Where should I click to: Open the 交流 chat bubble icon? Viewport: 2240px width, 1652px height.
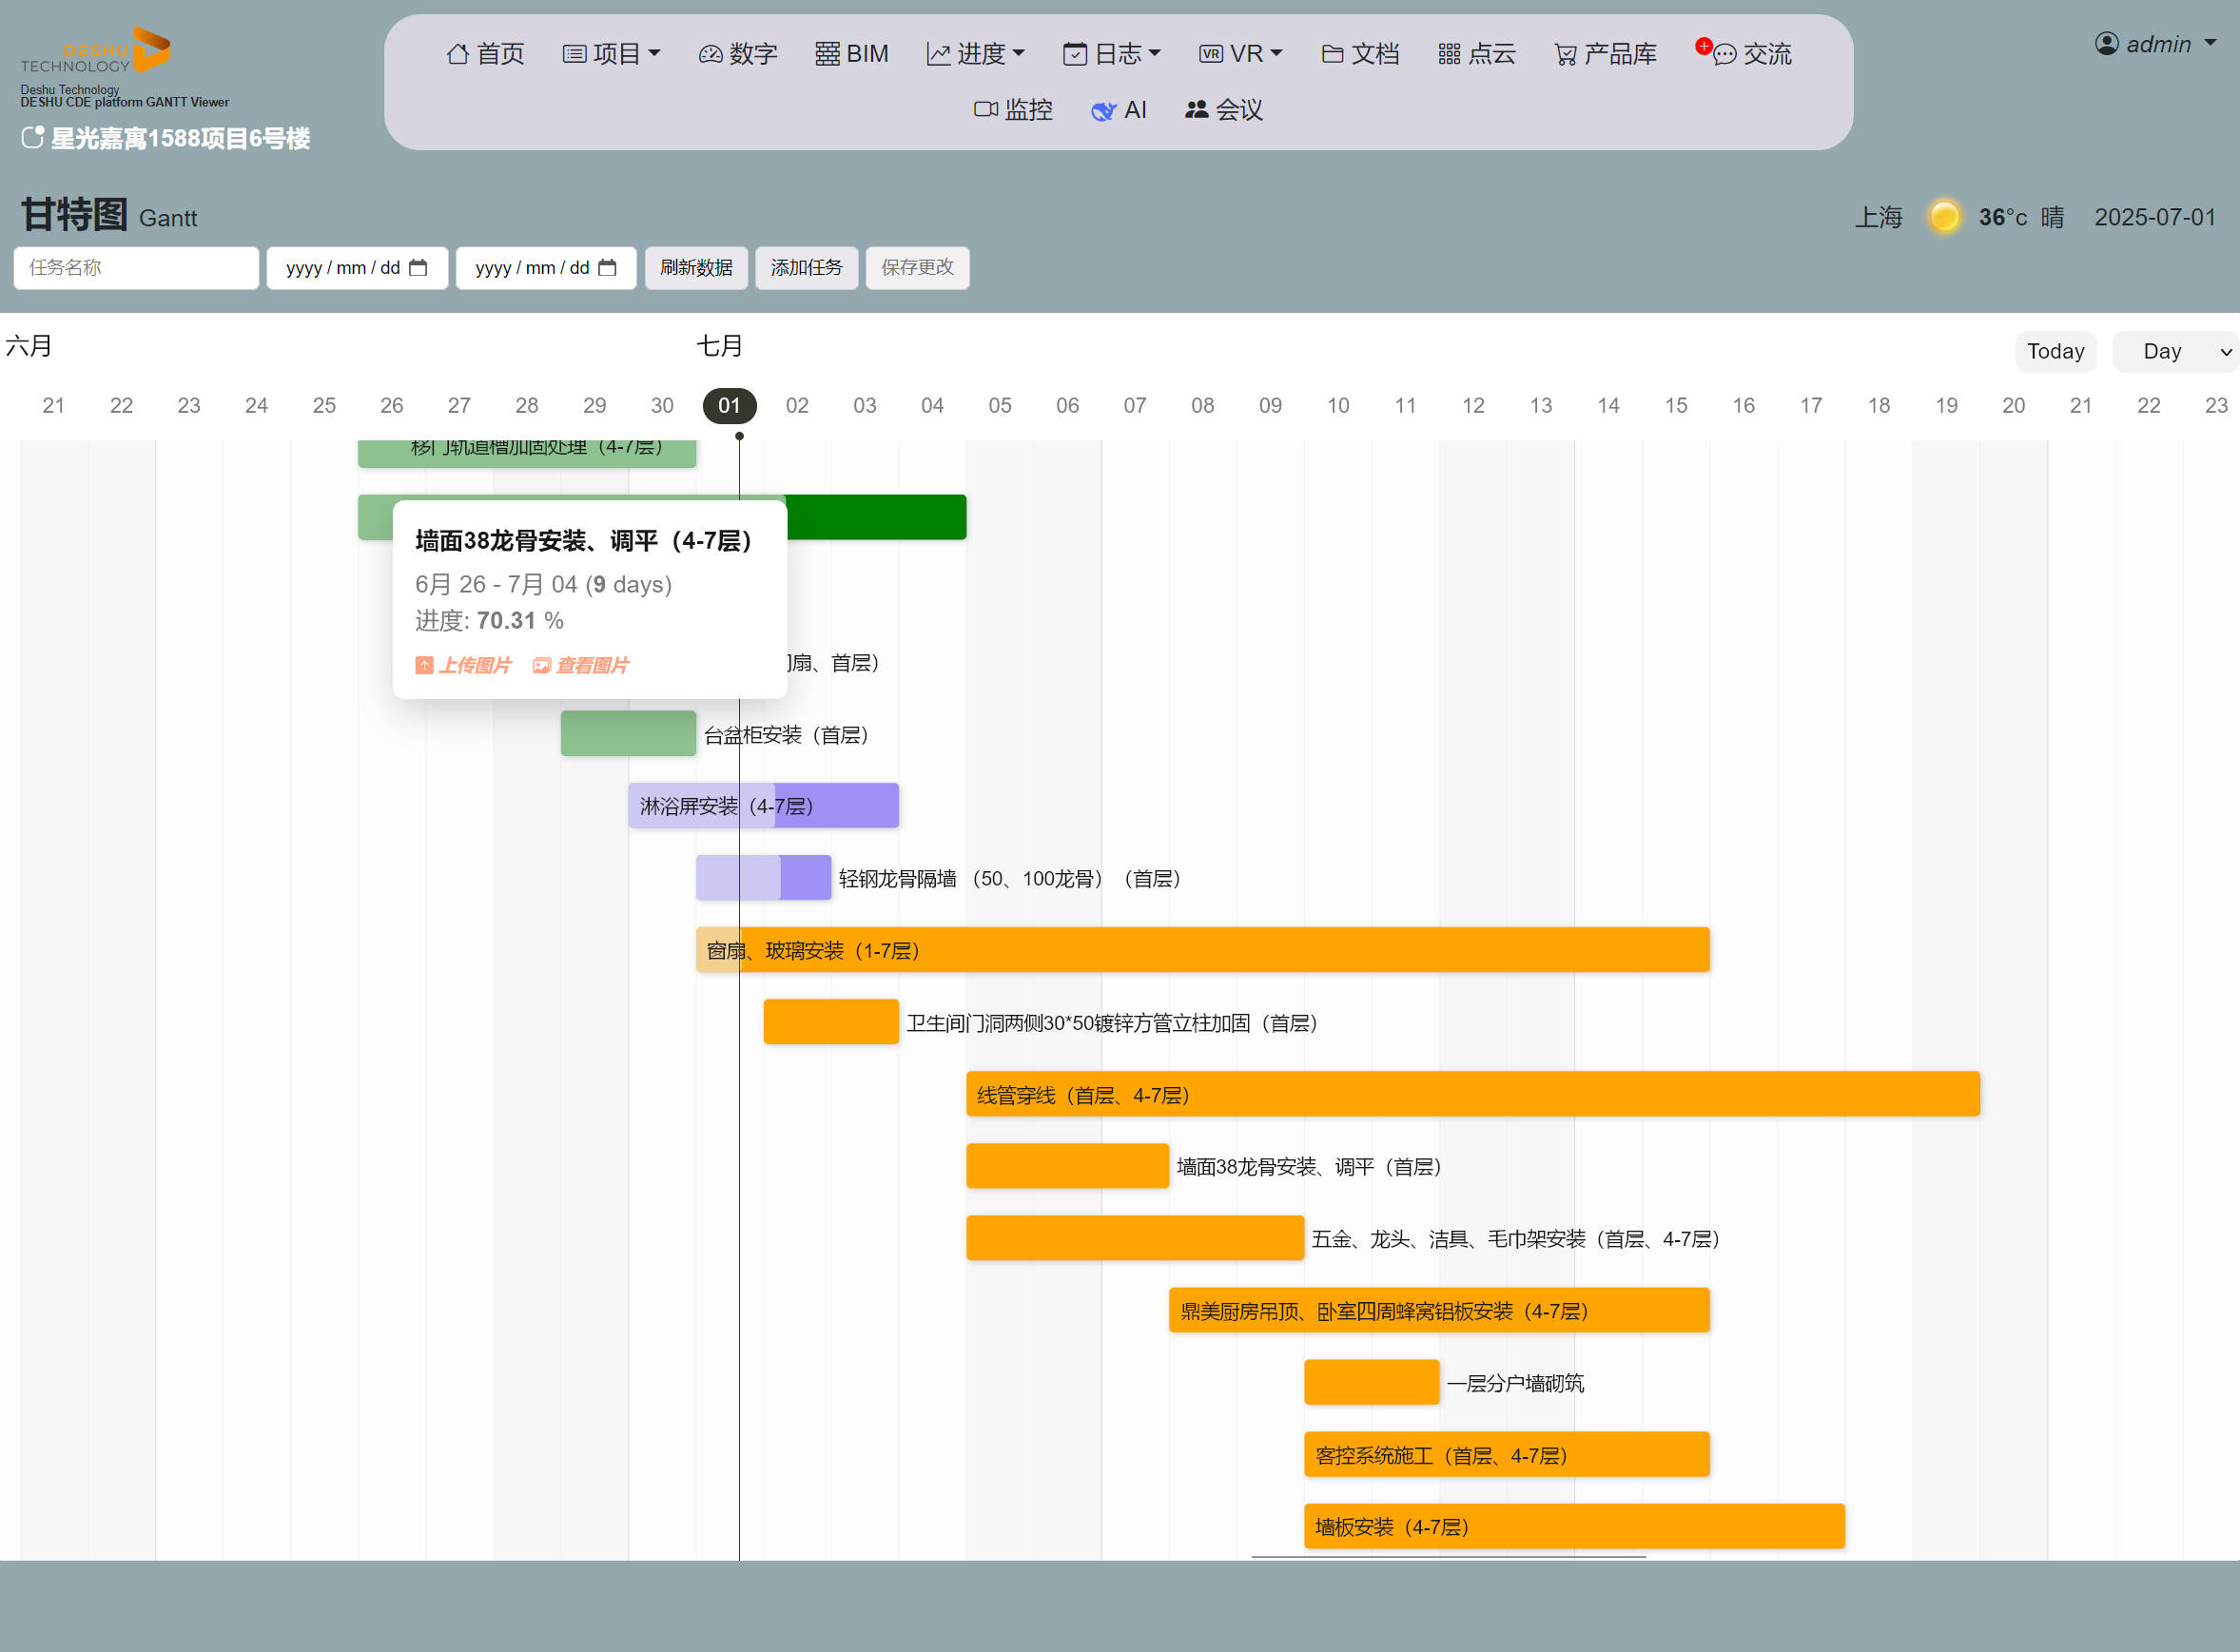point(1724,54)
